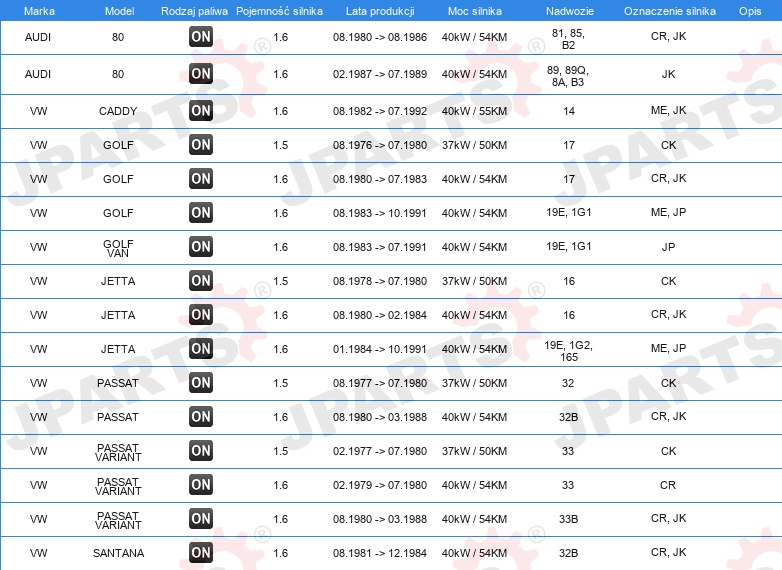Click the production date 08.1976 -> 07.1980

380,145
